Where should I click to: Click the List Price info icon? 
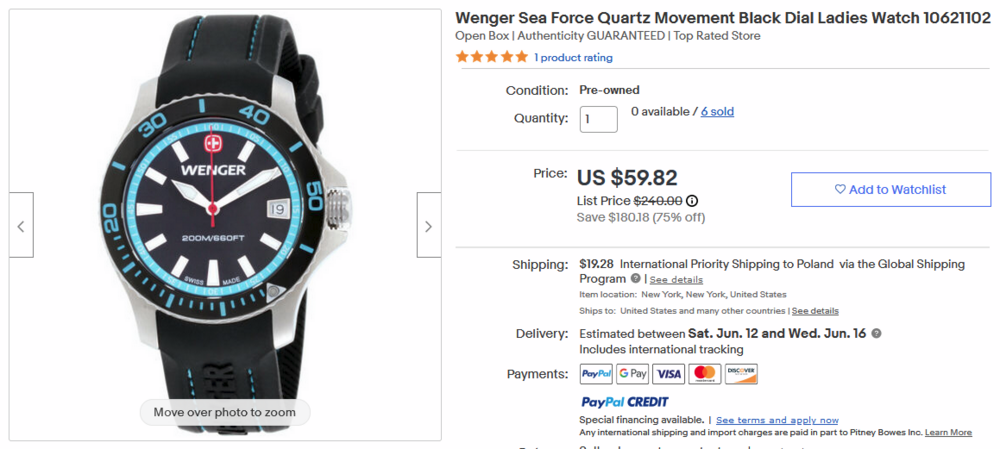[692, 201]
